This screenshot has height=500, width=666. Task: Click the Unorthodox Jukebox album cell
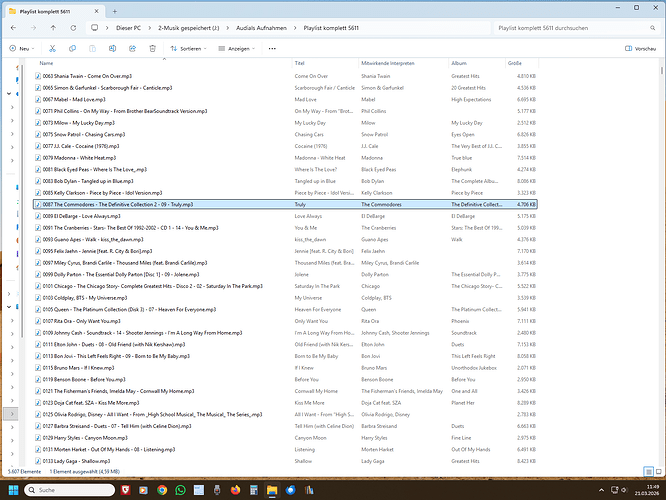[474, 368]
